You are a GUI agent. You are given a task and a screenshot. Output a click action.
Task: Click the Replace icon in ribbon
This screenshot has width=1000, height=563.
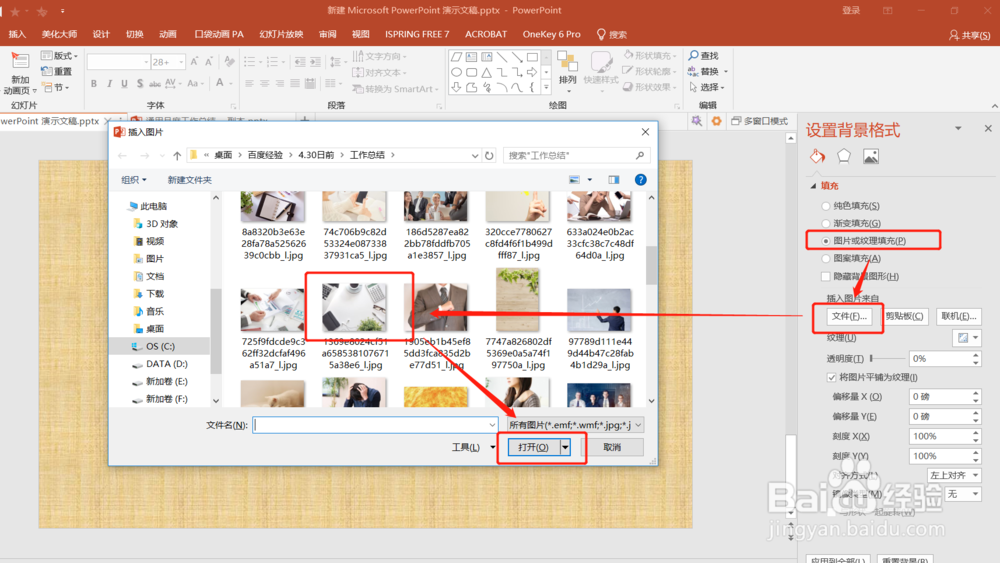click(x=693, y=71)
